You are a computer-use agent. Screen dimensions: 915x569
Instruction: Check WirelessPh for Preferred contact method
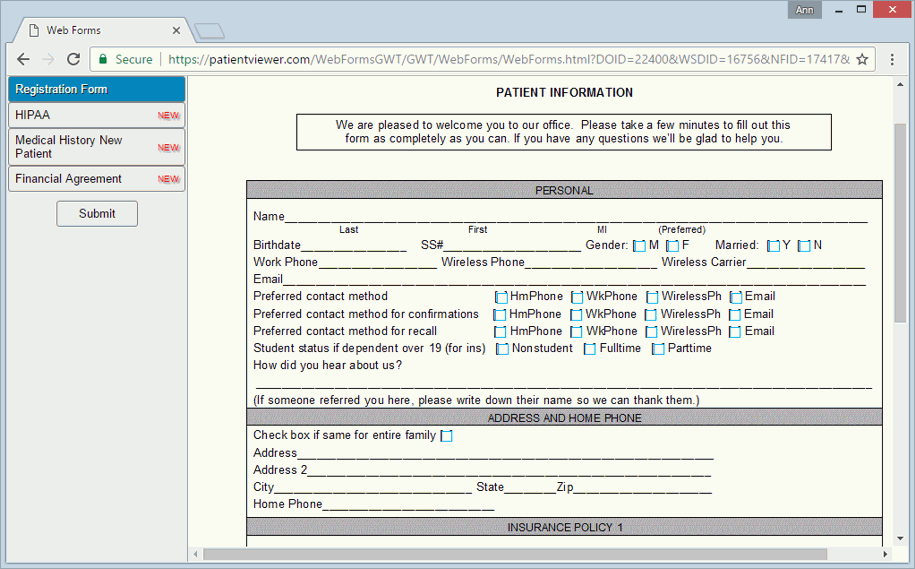[x=652, y=297]
